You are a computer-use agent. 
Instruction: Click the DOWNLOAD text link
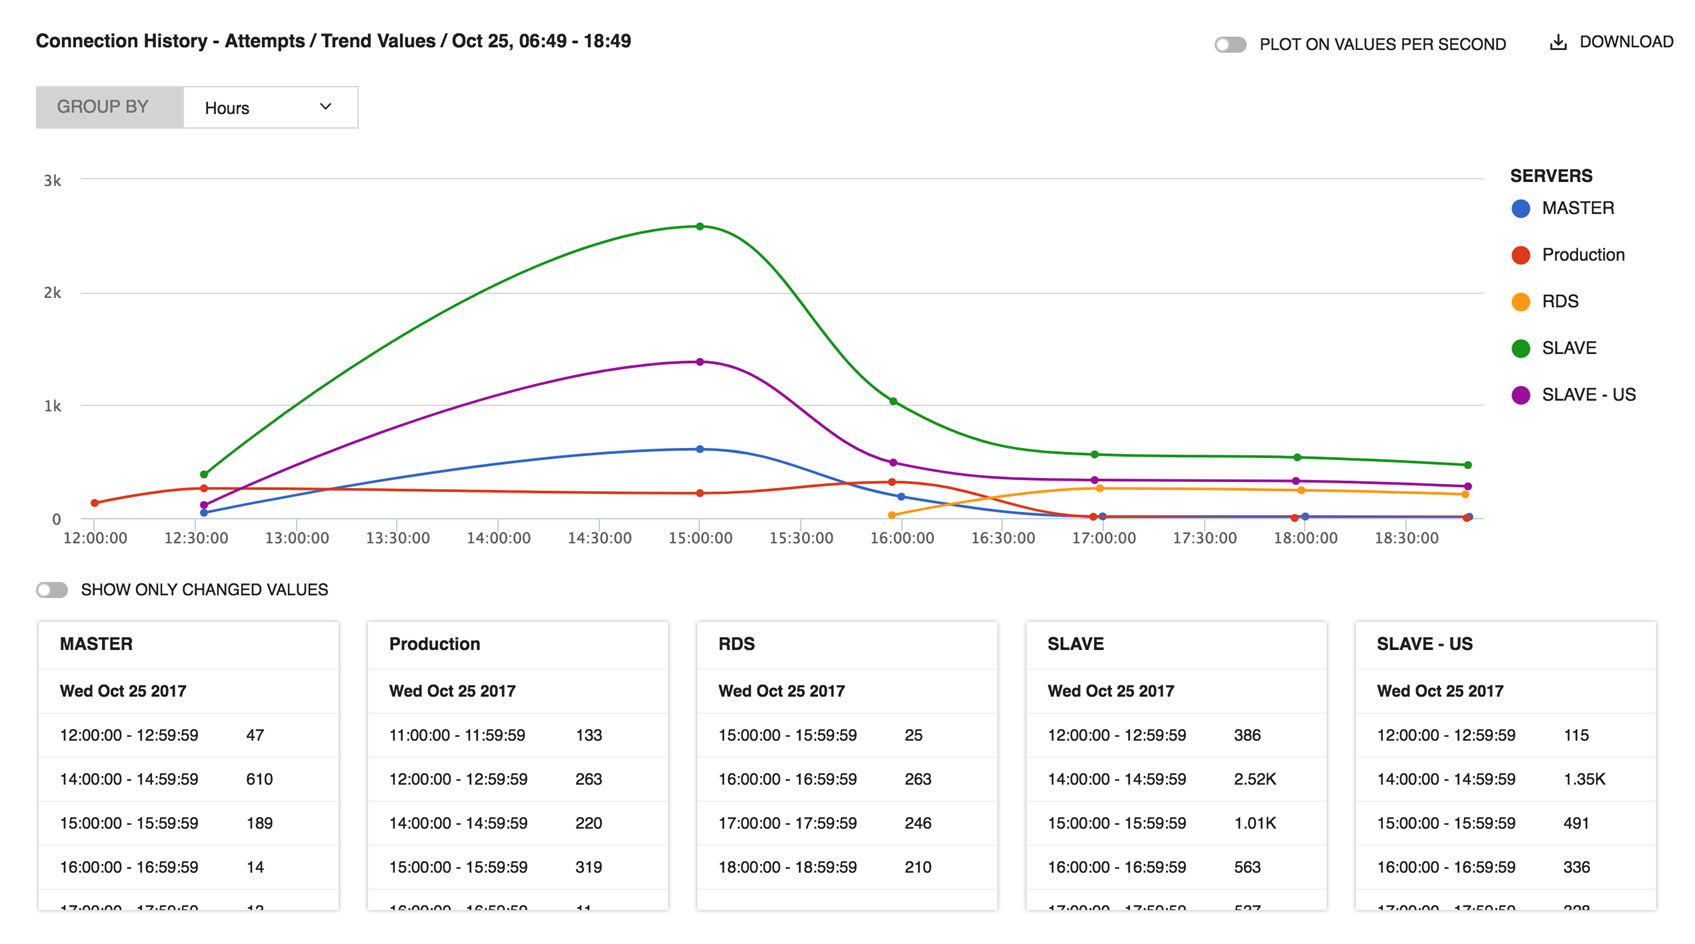coord(1626,42)
